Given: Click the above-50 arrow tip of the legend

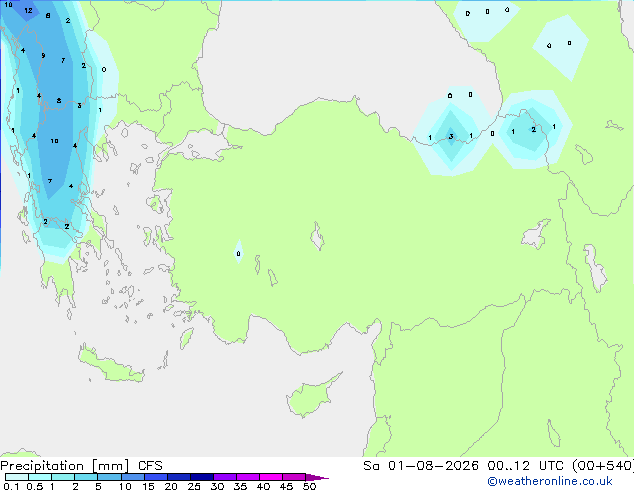Looking at the screenshot, I should tap(317, 477).
